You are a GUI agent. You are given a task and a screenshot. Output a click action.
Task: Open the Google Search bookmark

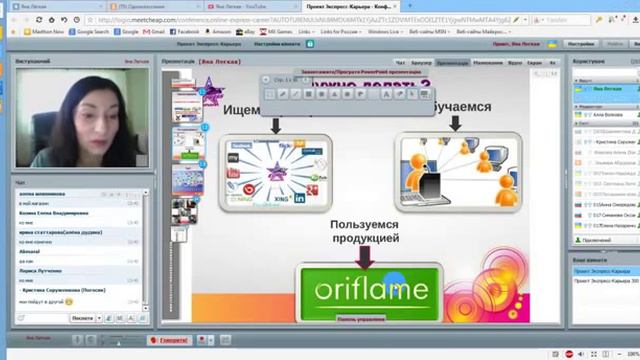89,31
